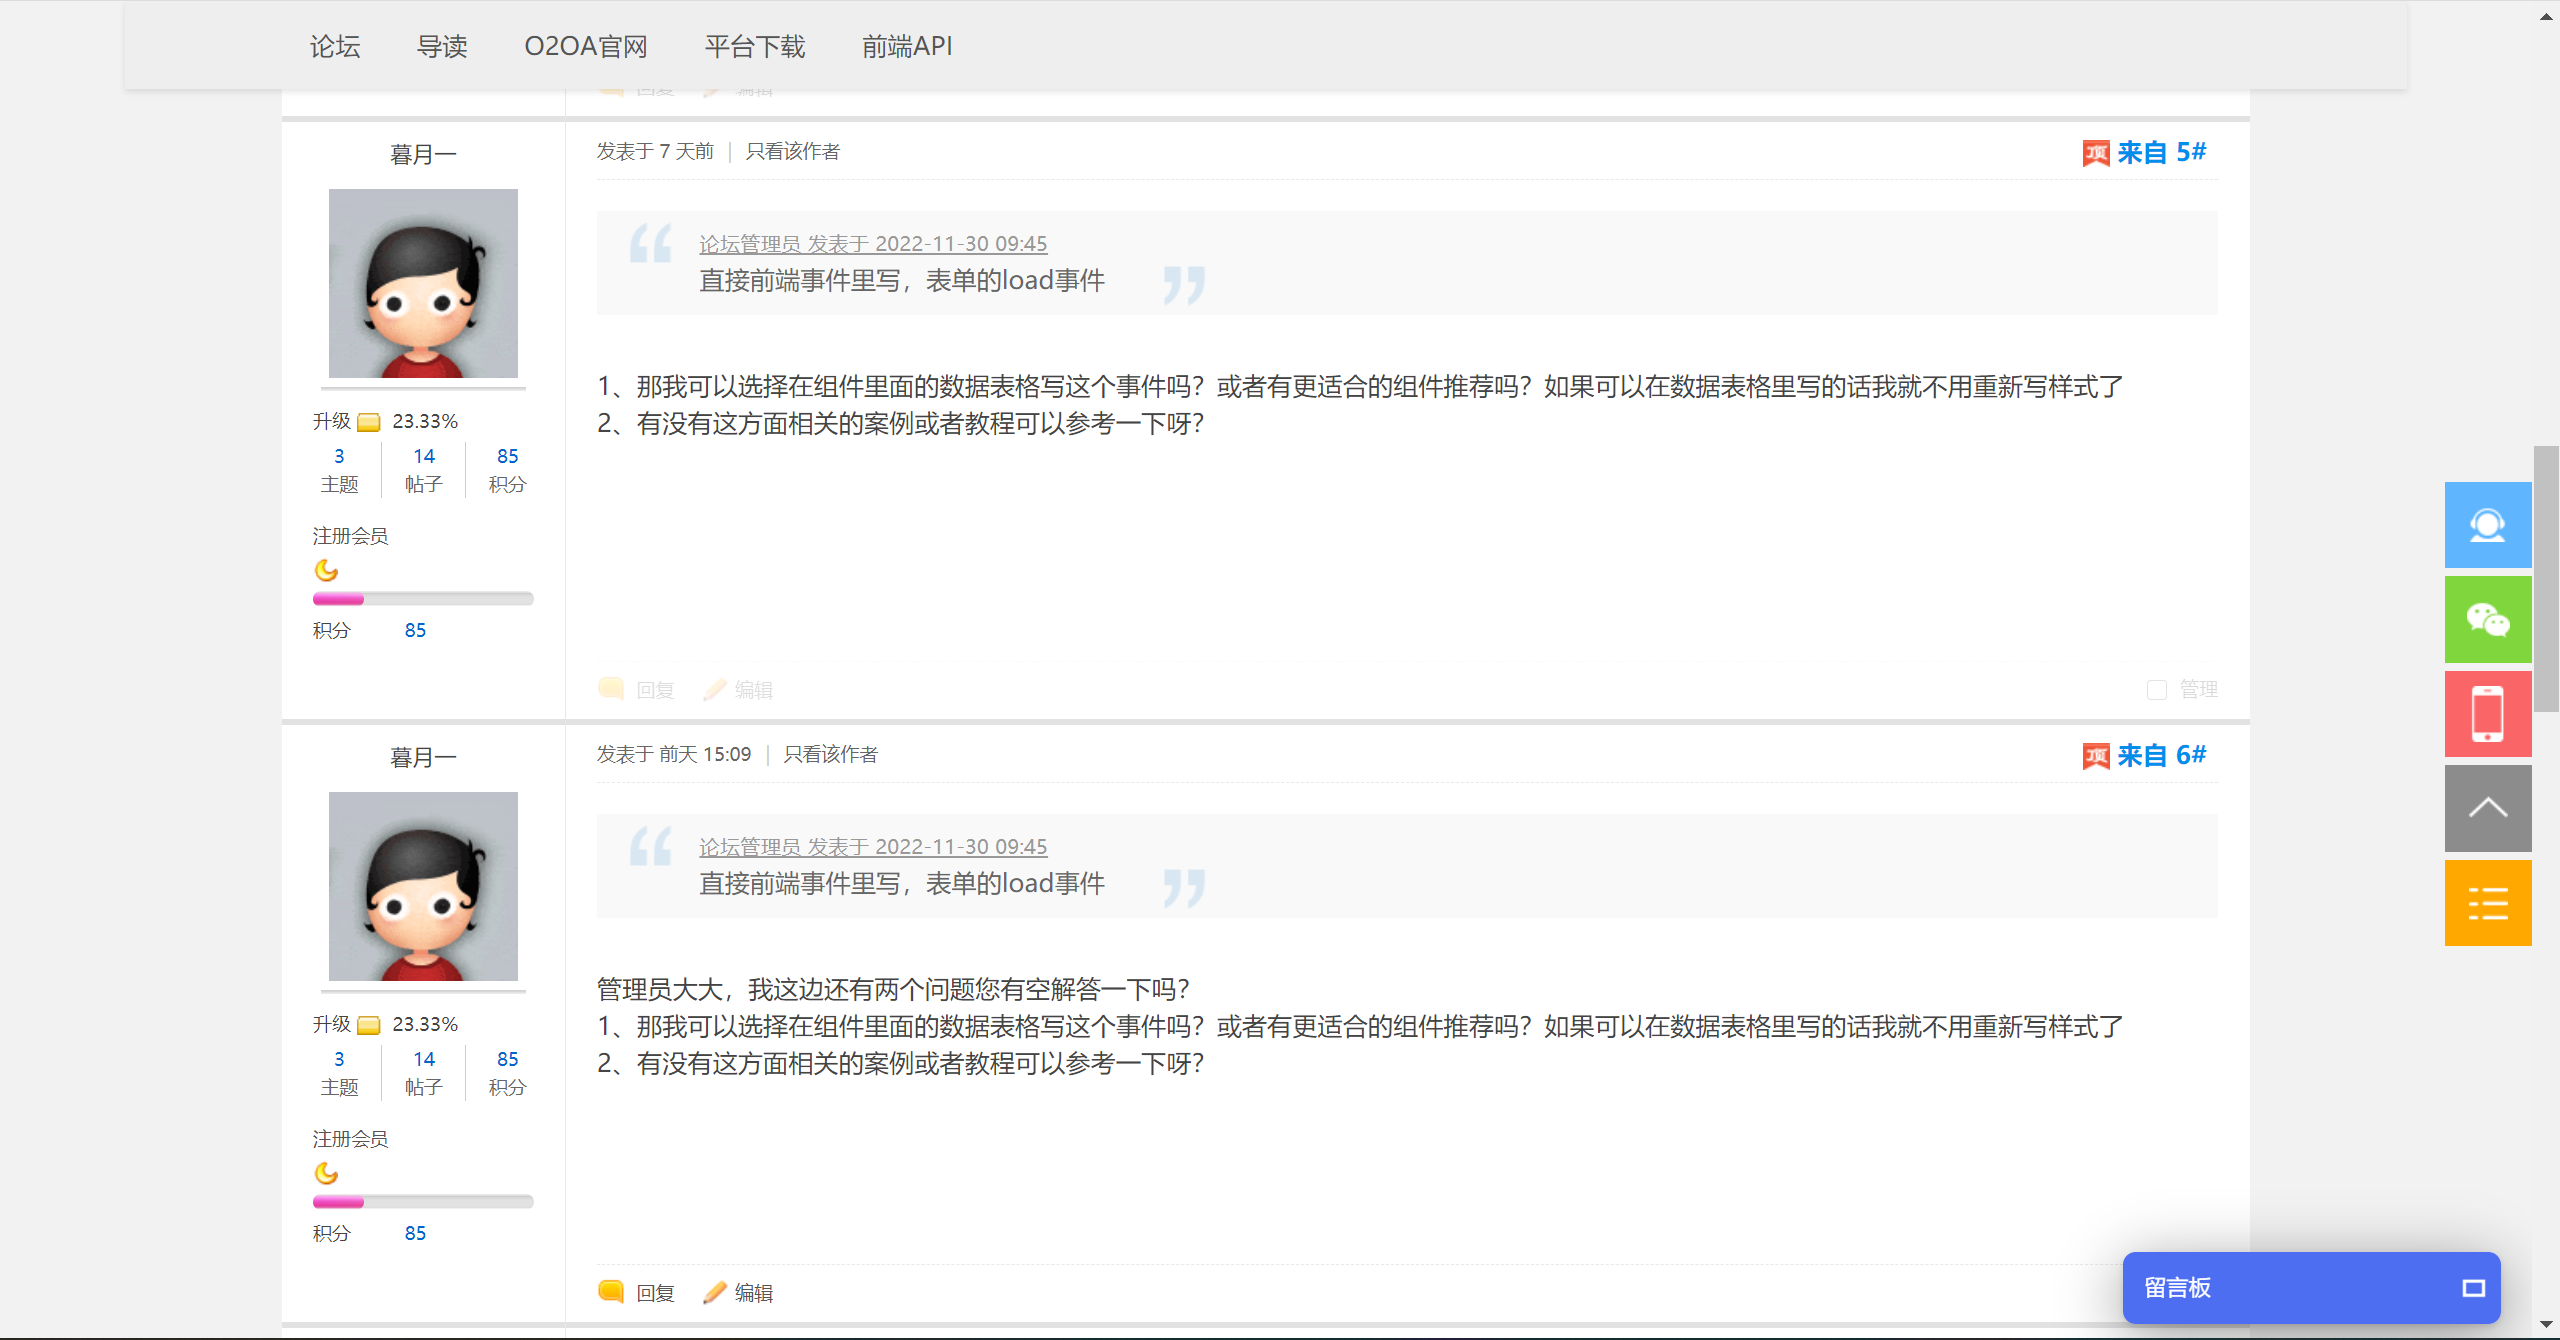Expand the 留言板 message board window

pyautogui.click(x=2473, y=1288)
